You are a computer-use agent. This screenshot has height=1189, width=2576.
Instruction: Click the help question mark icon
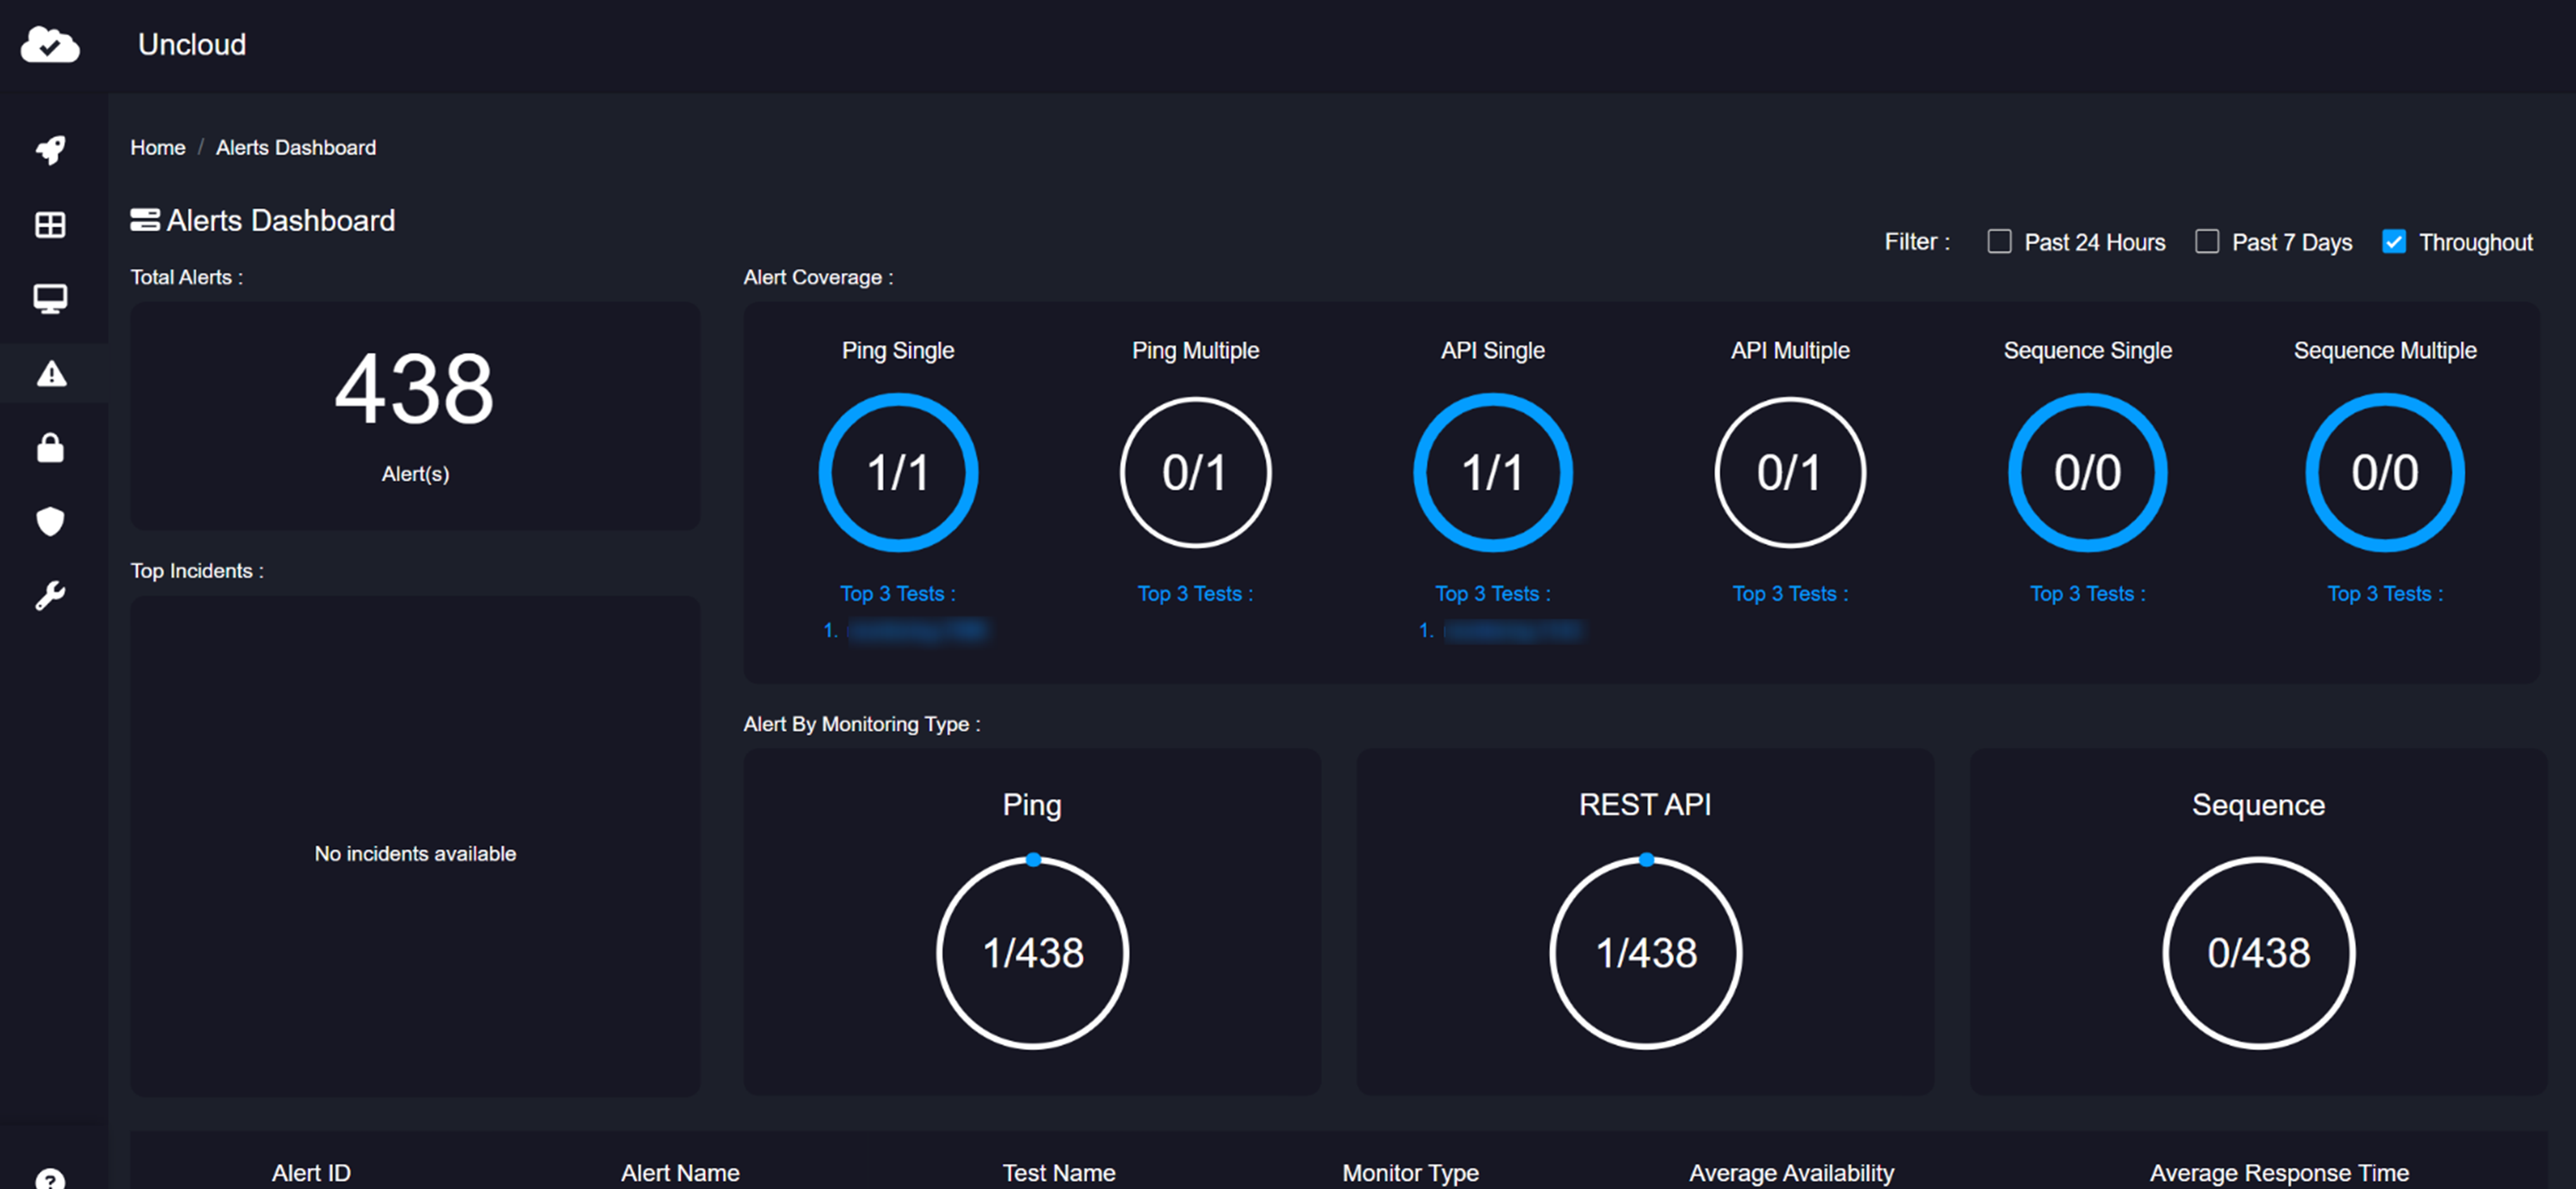[x=50, y=1180]
